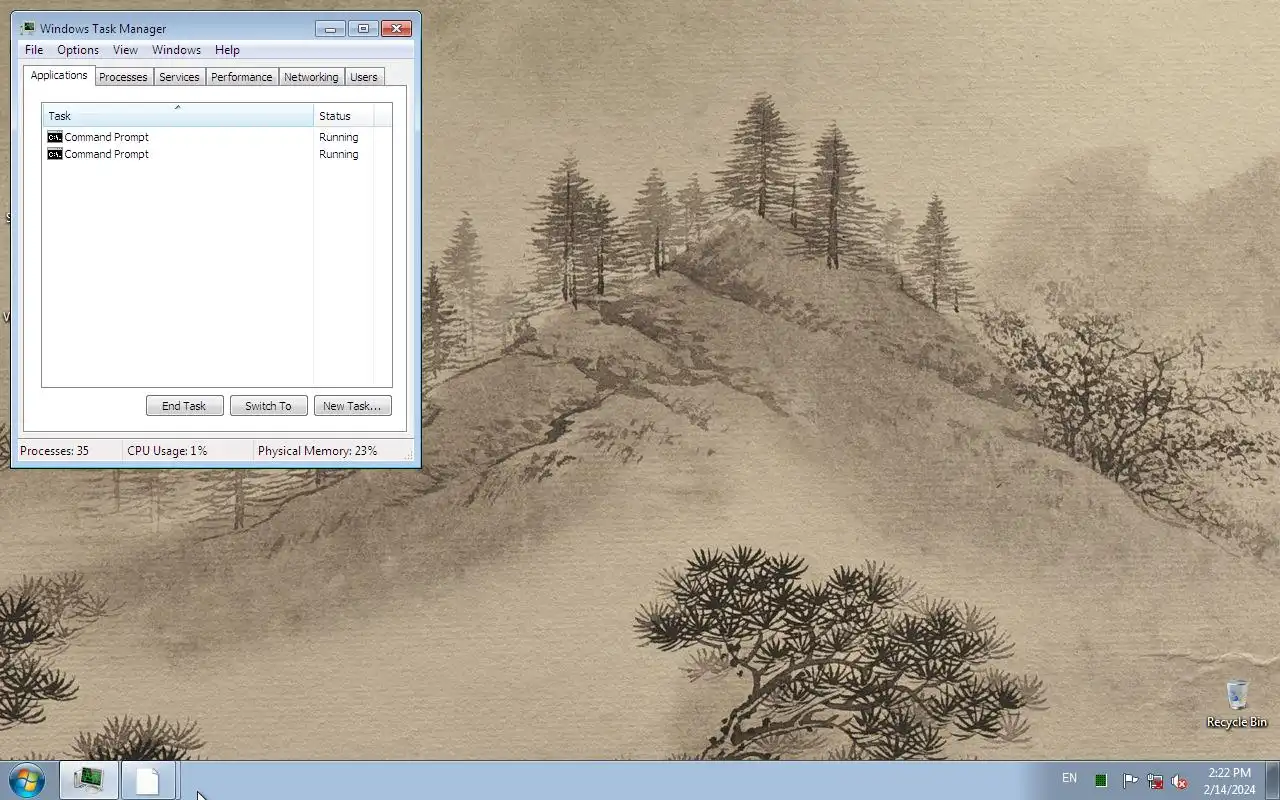Select the Recycle Bin desktop icon

[1237, 703]
